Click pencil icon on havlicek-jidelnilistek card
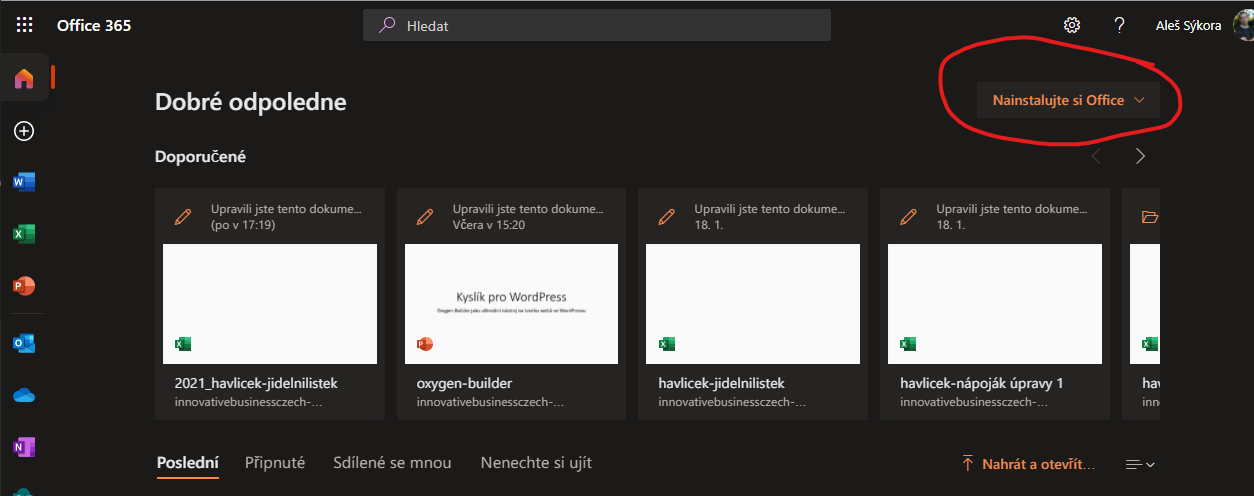 pyautogui.click(x=667, y=216)
